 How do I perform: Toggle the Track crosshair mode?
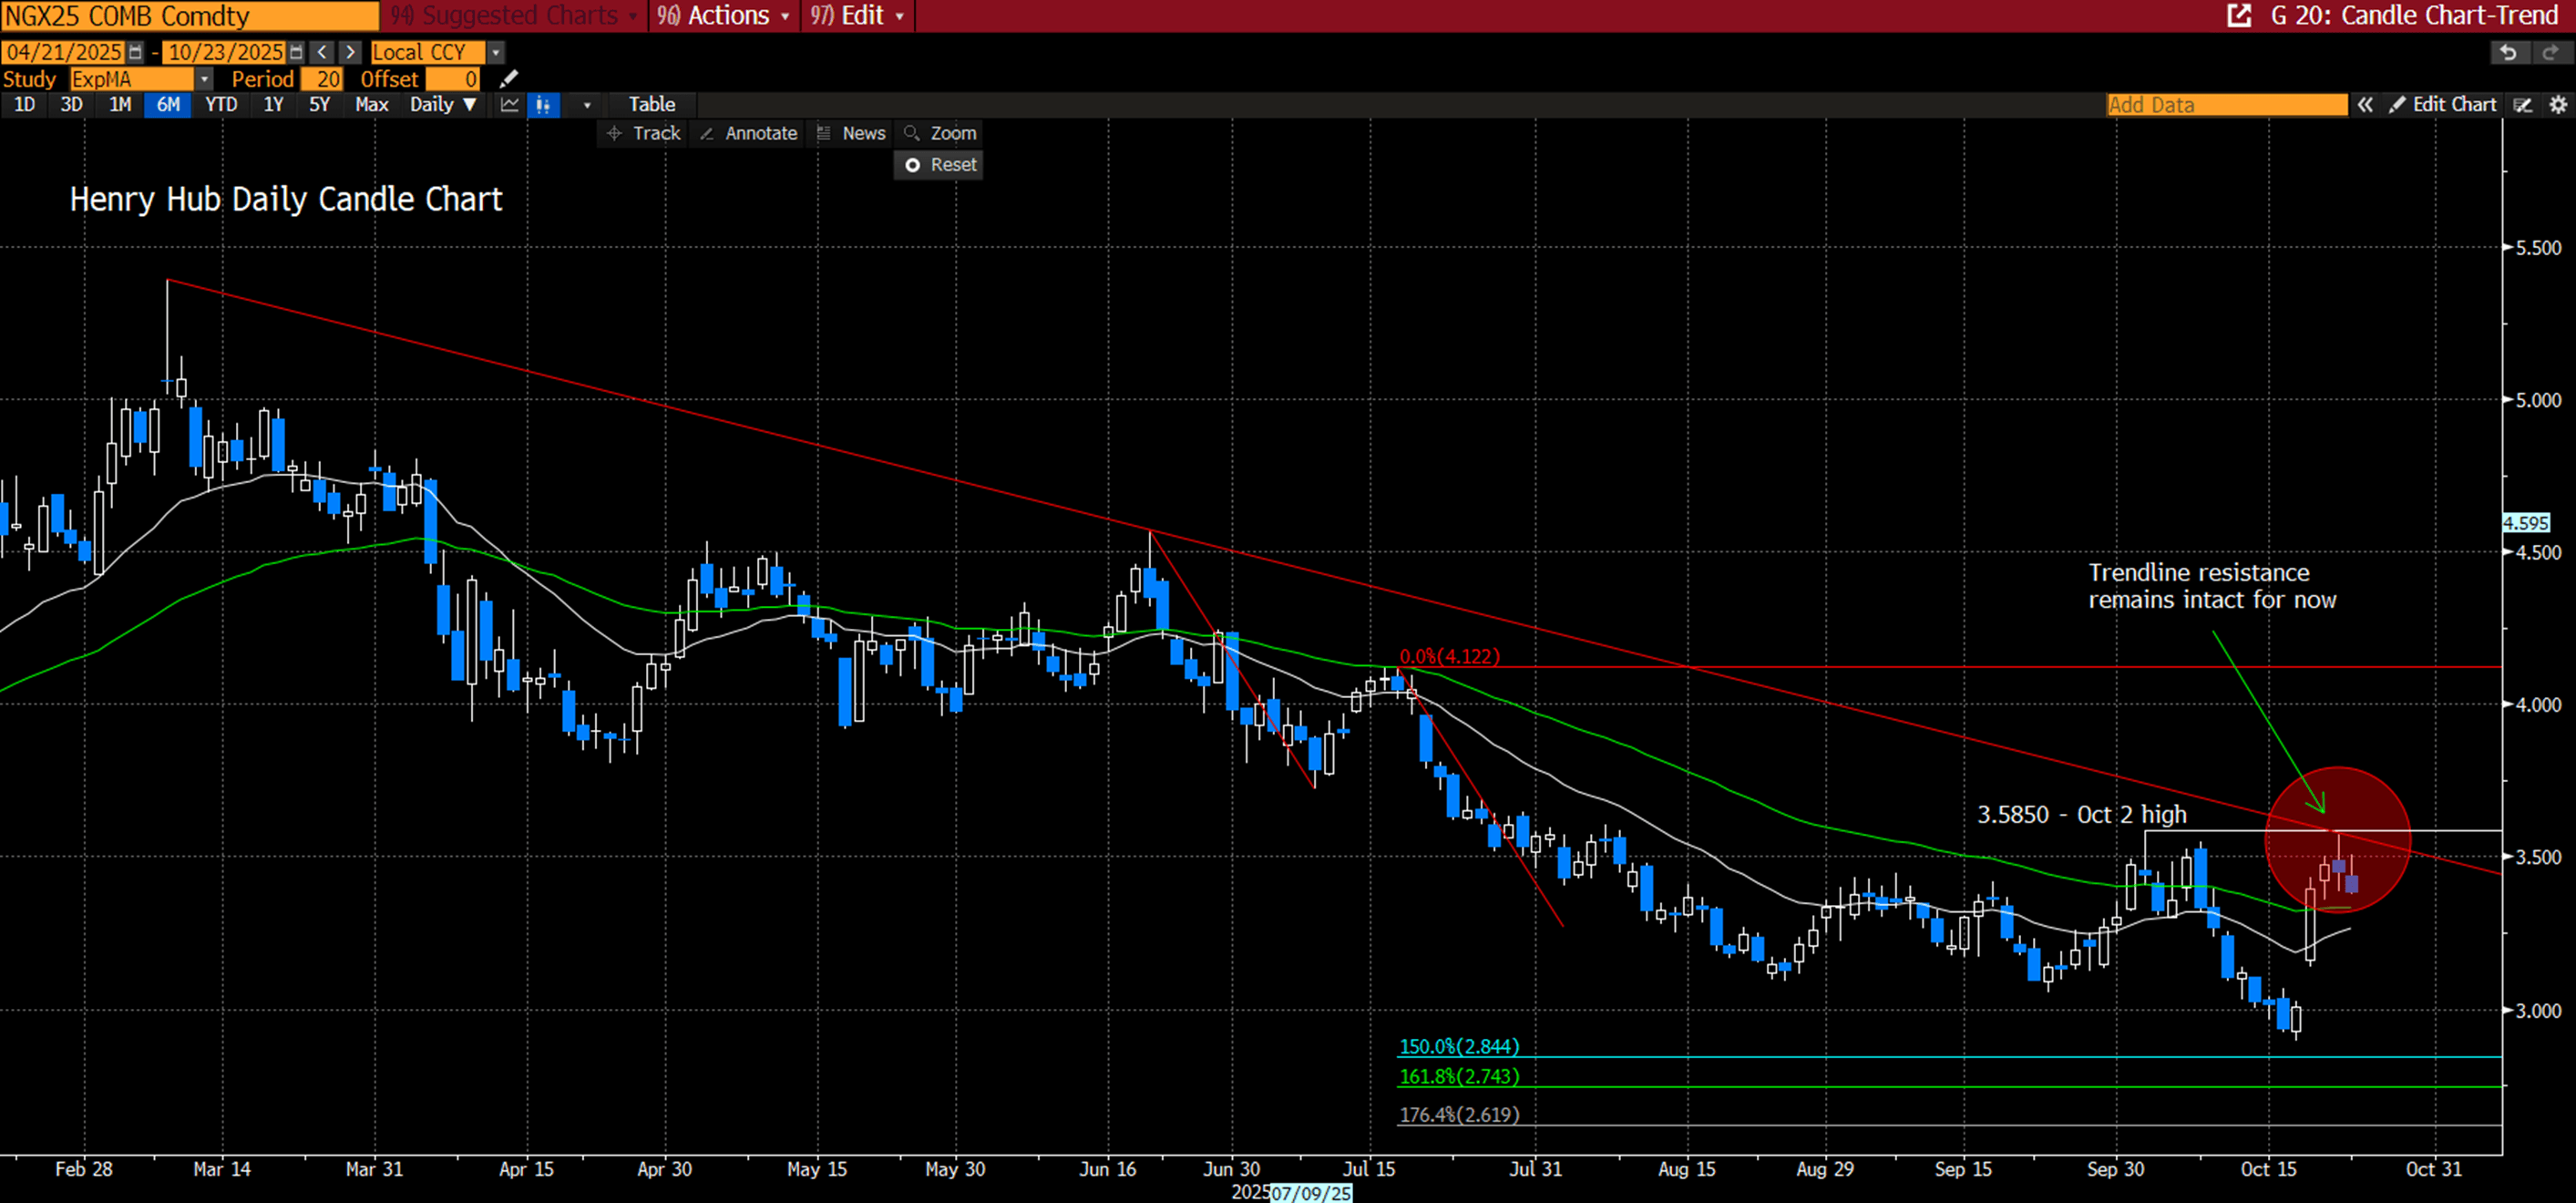[643, 133]
